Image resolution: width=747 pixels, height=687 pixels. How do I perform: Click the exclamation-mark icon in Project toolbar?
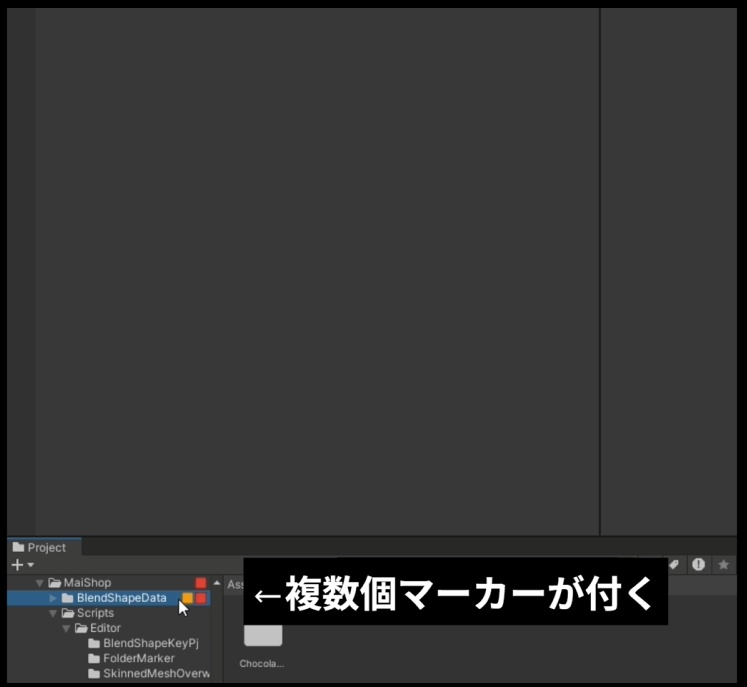point(698,565)
